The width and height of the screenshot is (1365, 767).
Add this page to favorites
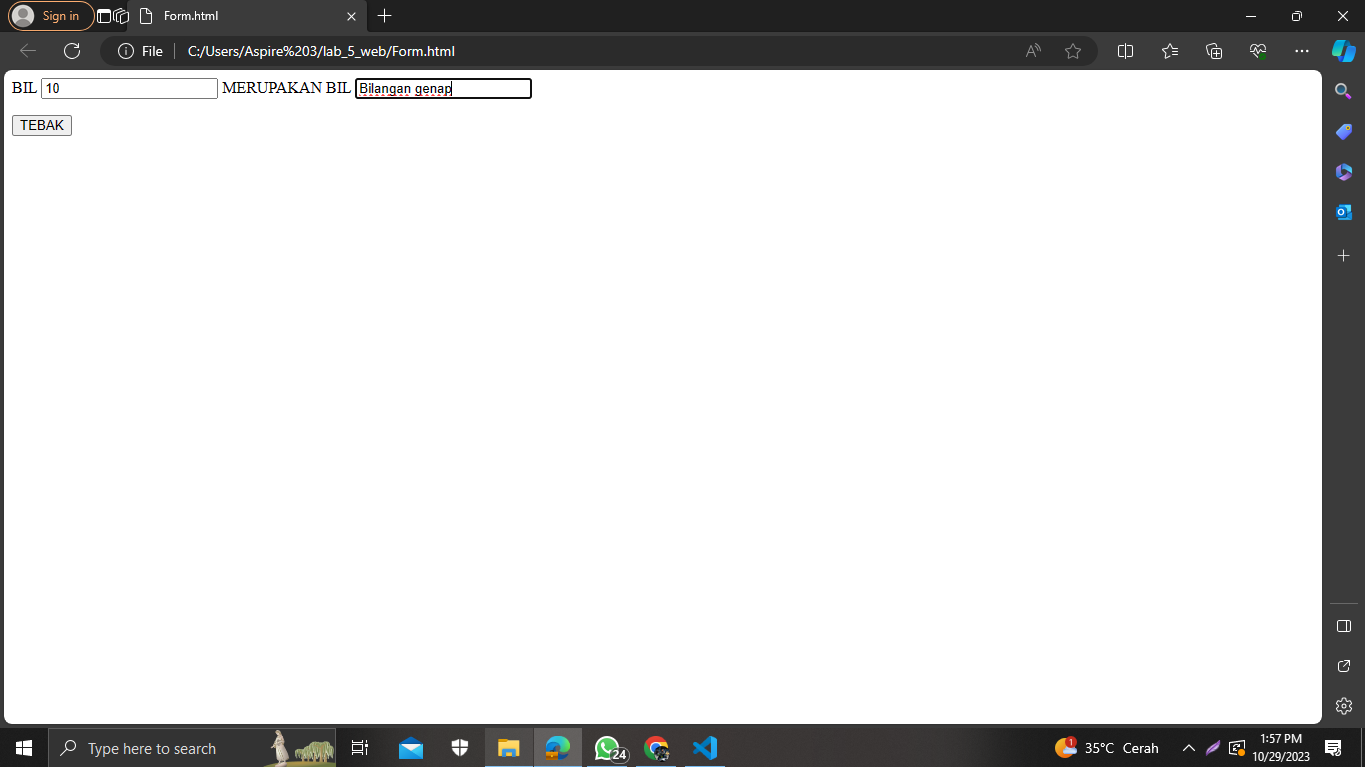tap(1072, 50)
